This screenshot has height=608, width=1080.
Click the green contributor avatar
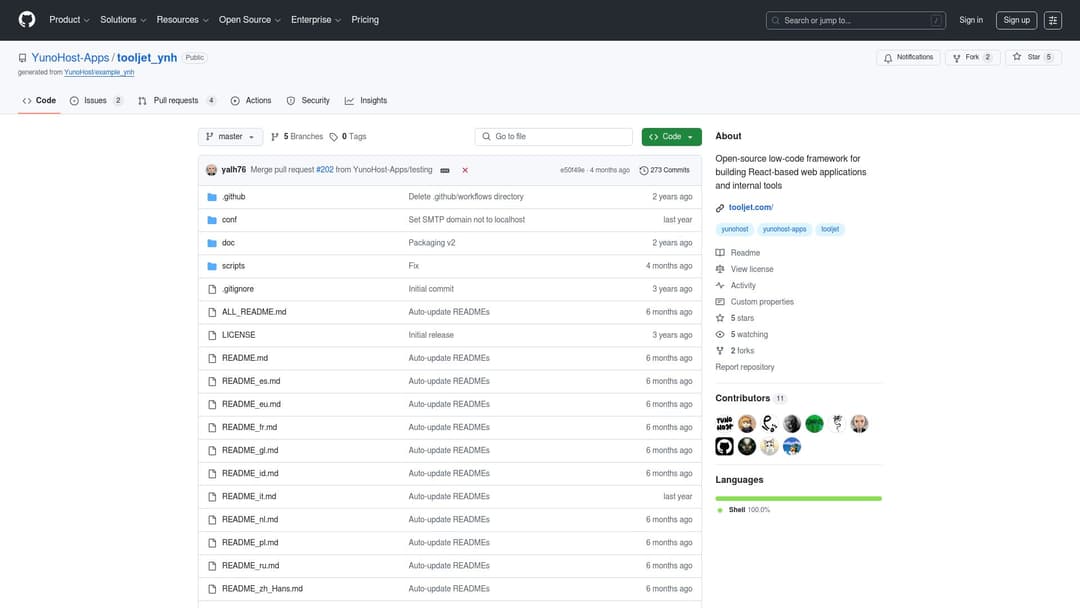(814, 423)
